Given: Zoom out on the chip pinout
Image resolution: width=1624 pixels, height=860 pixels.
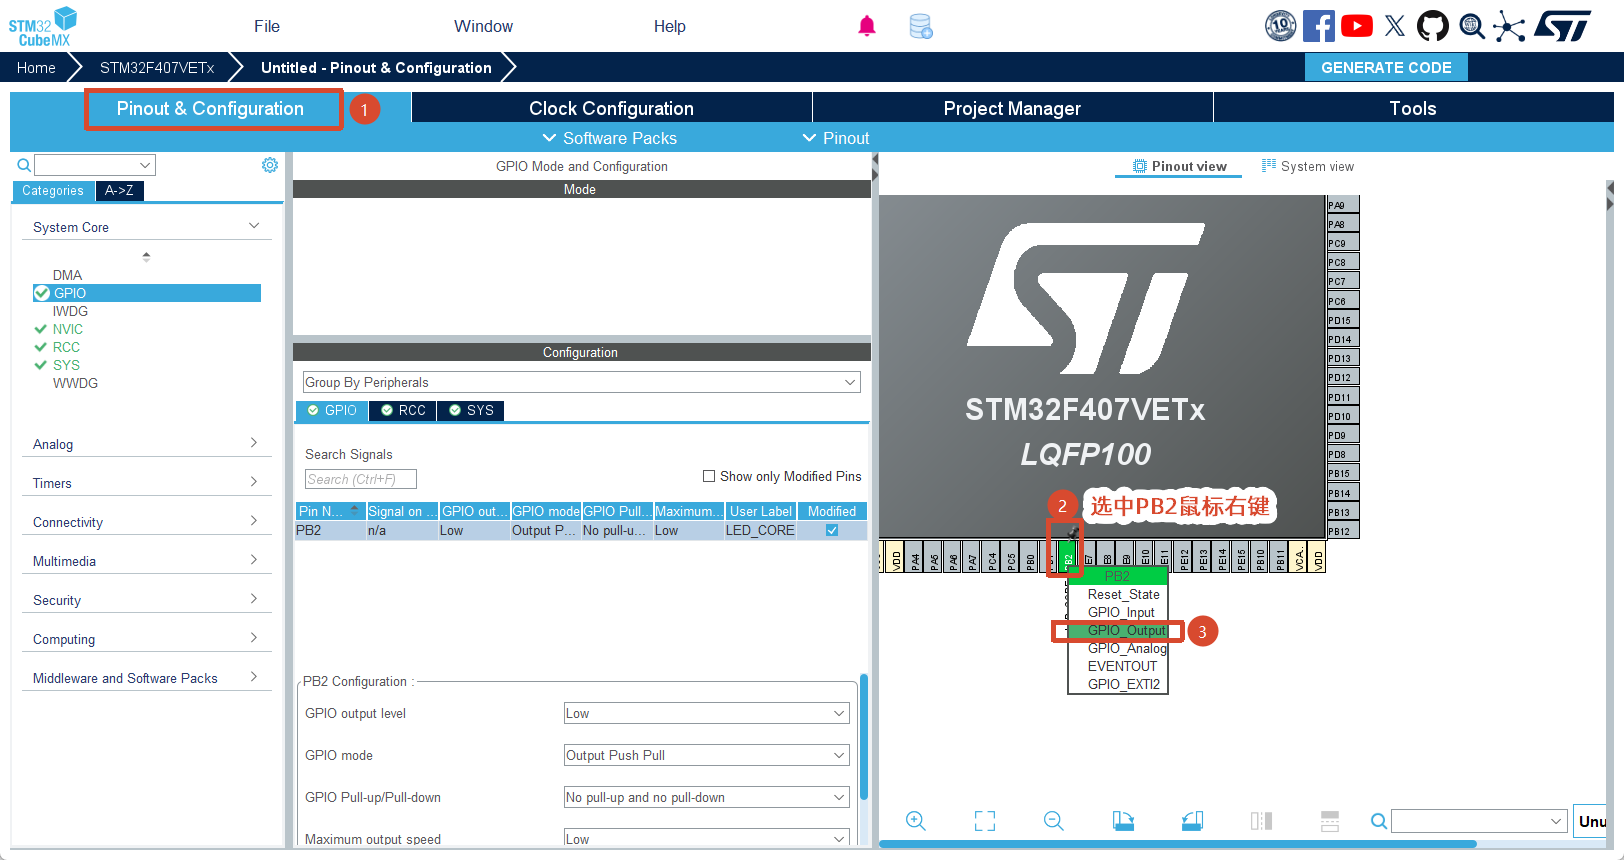Looking at the screenshot, I should pos(1054,821).
